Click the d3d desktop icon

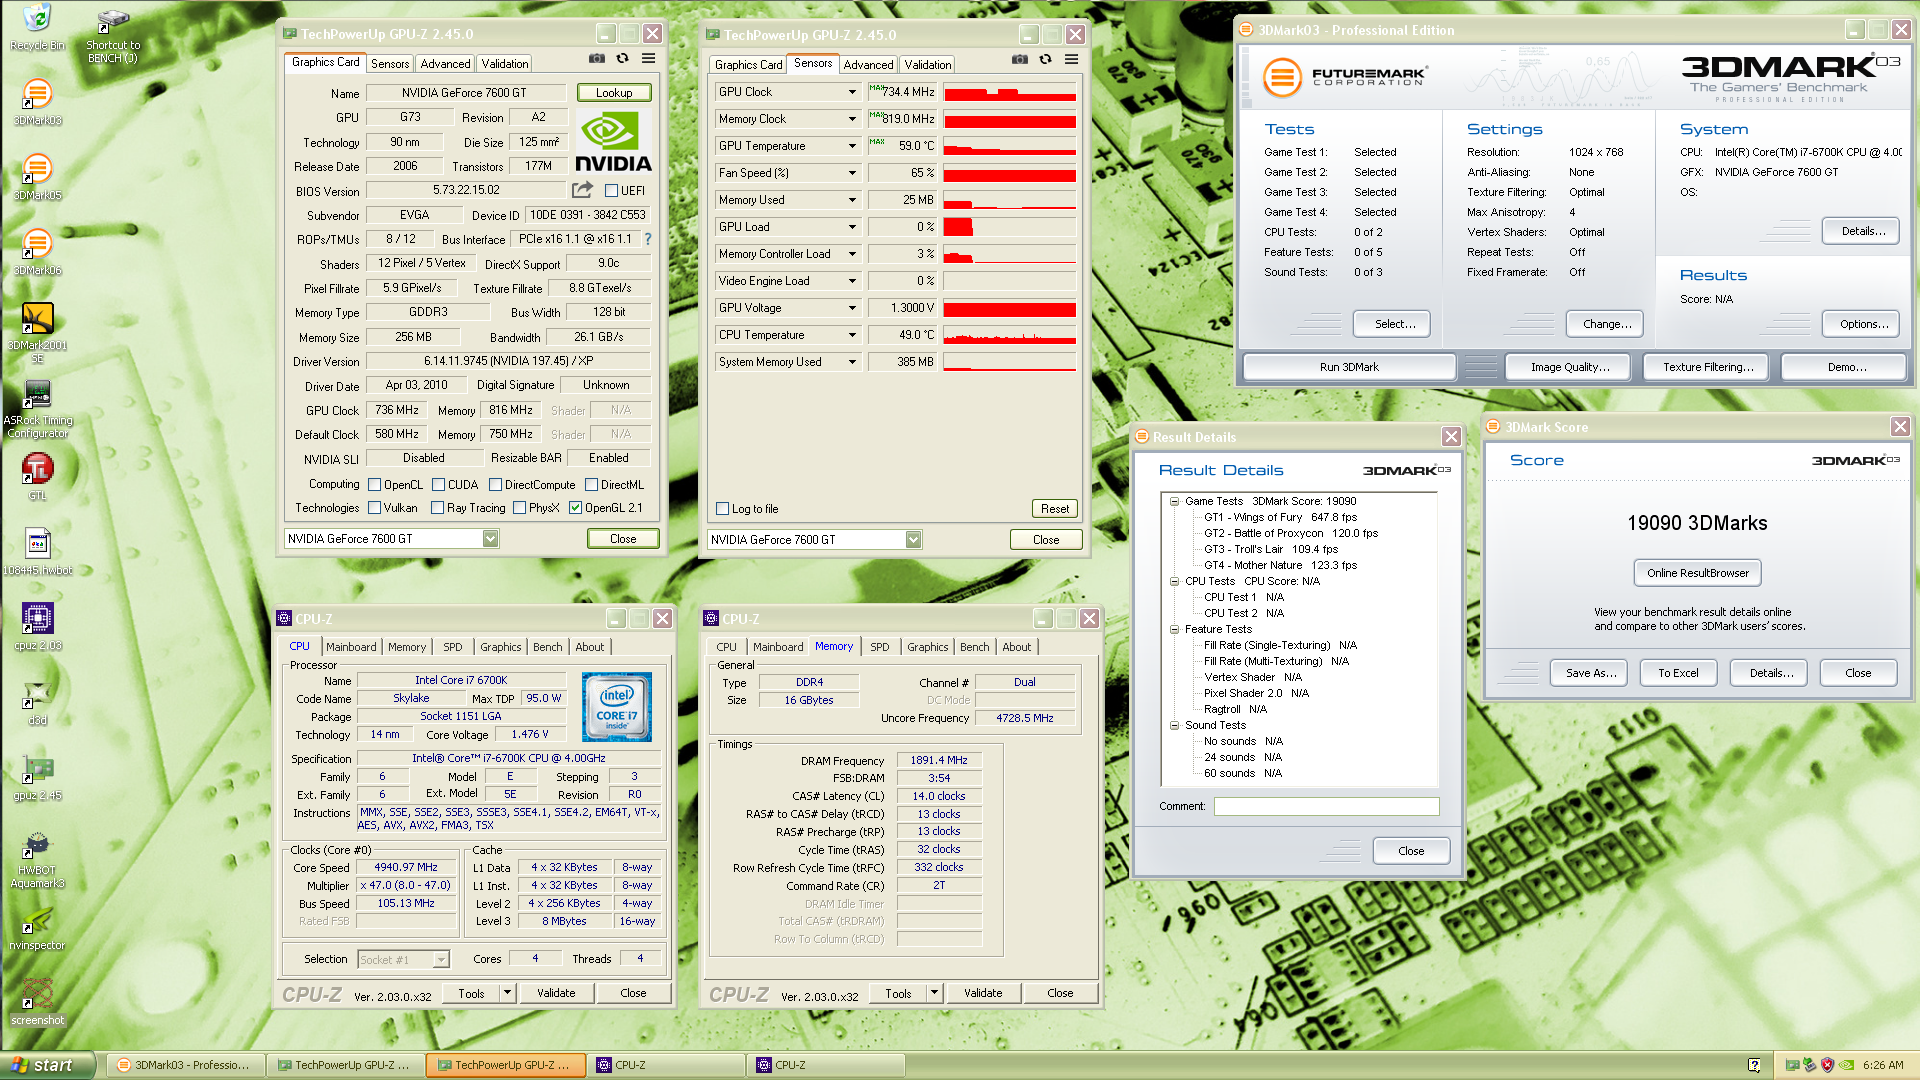pos(37,702)
